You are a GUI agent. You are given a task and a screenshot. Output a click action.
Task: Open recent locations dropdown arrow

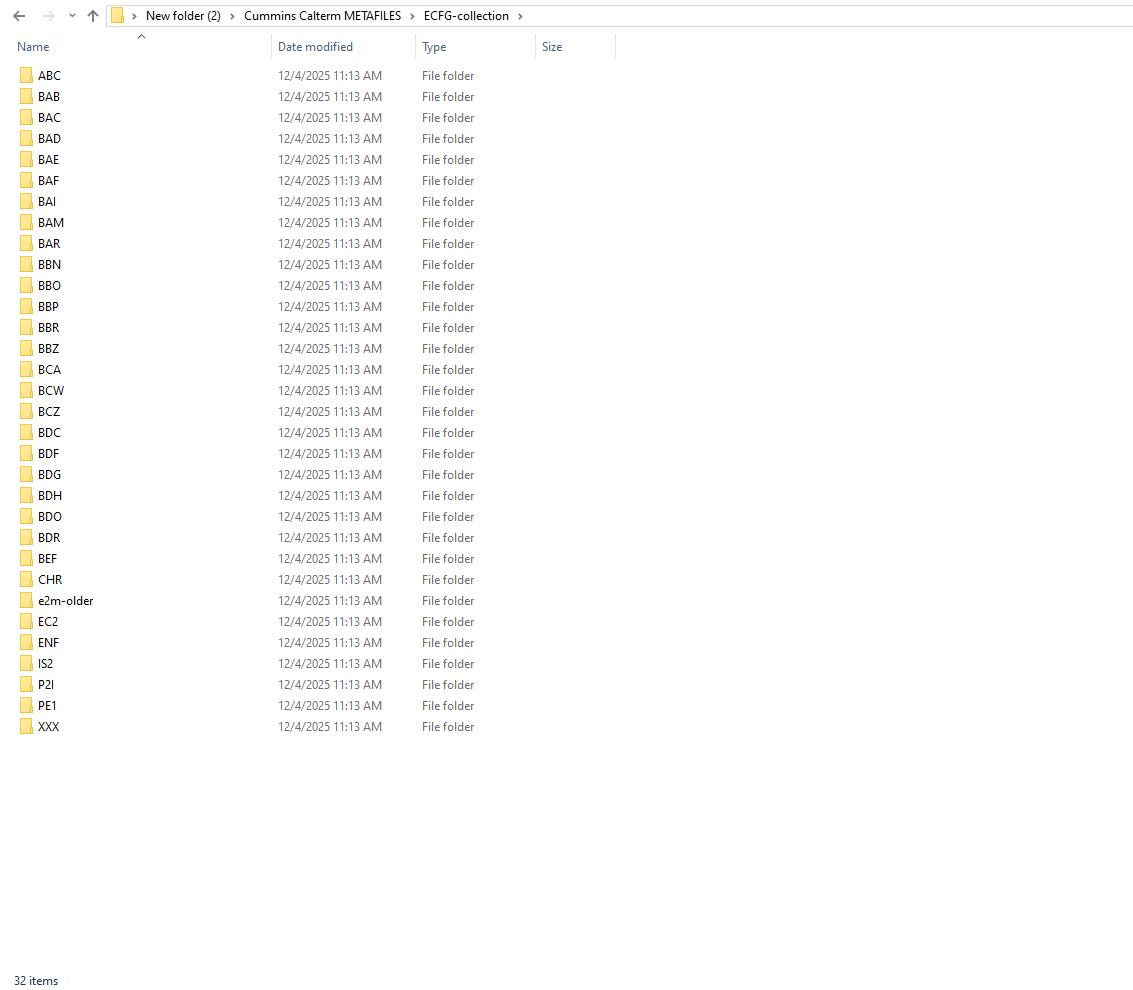(72, 16)
